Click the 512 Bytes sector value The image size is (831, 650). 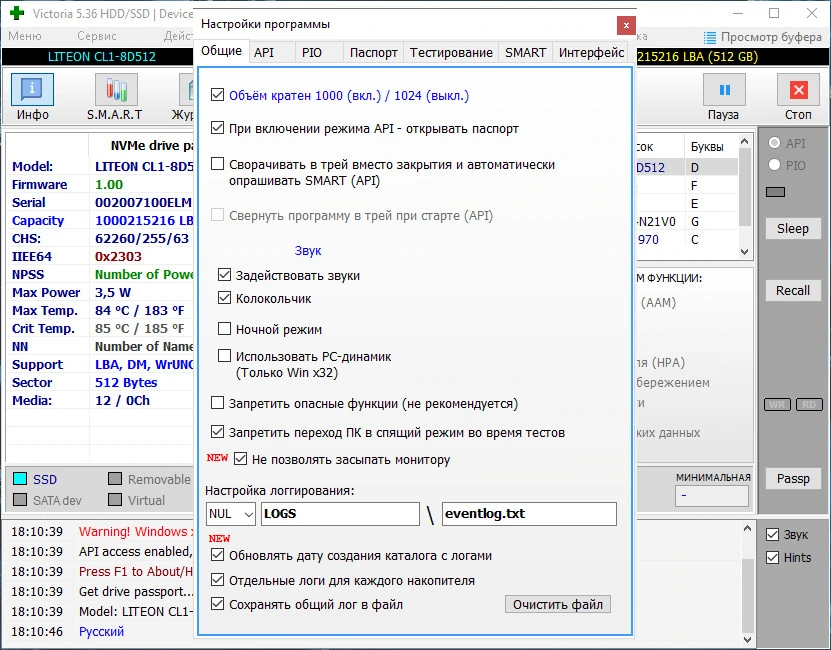[126, 382]
